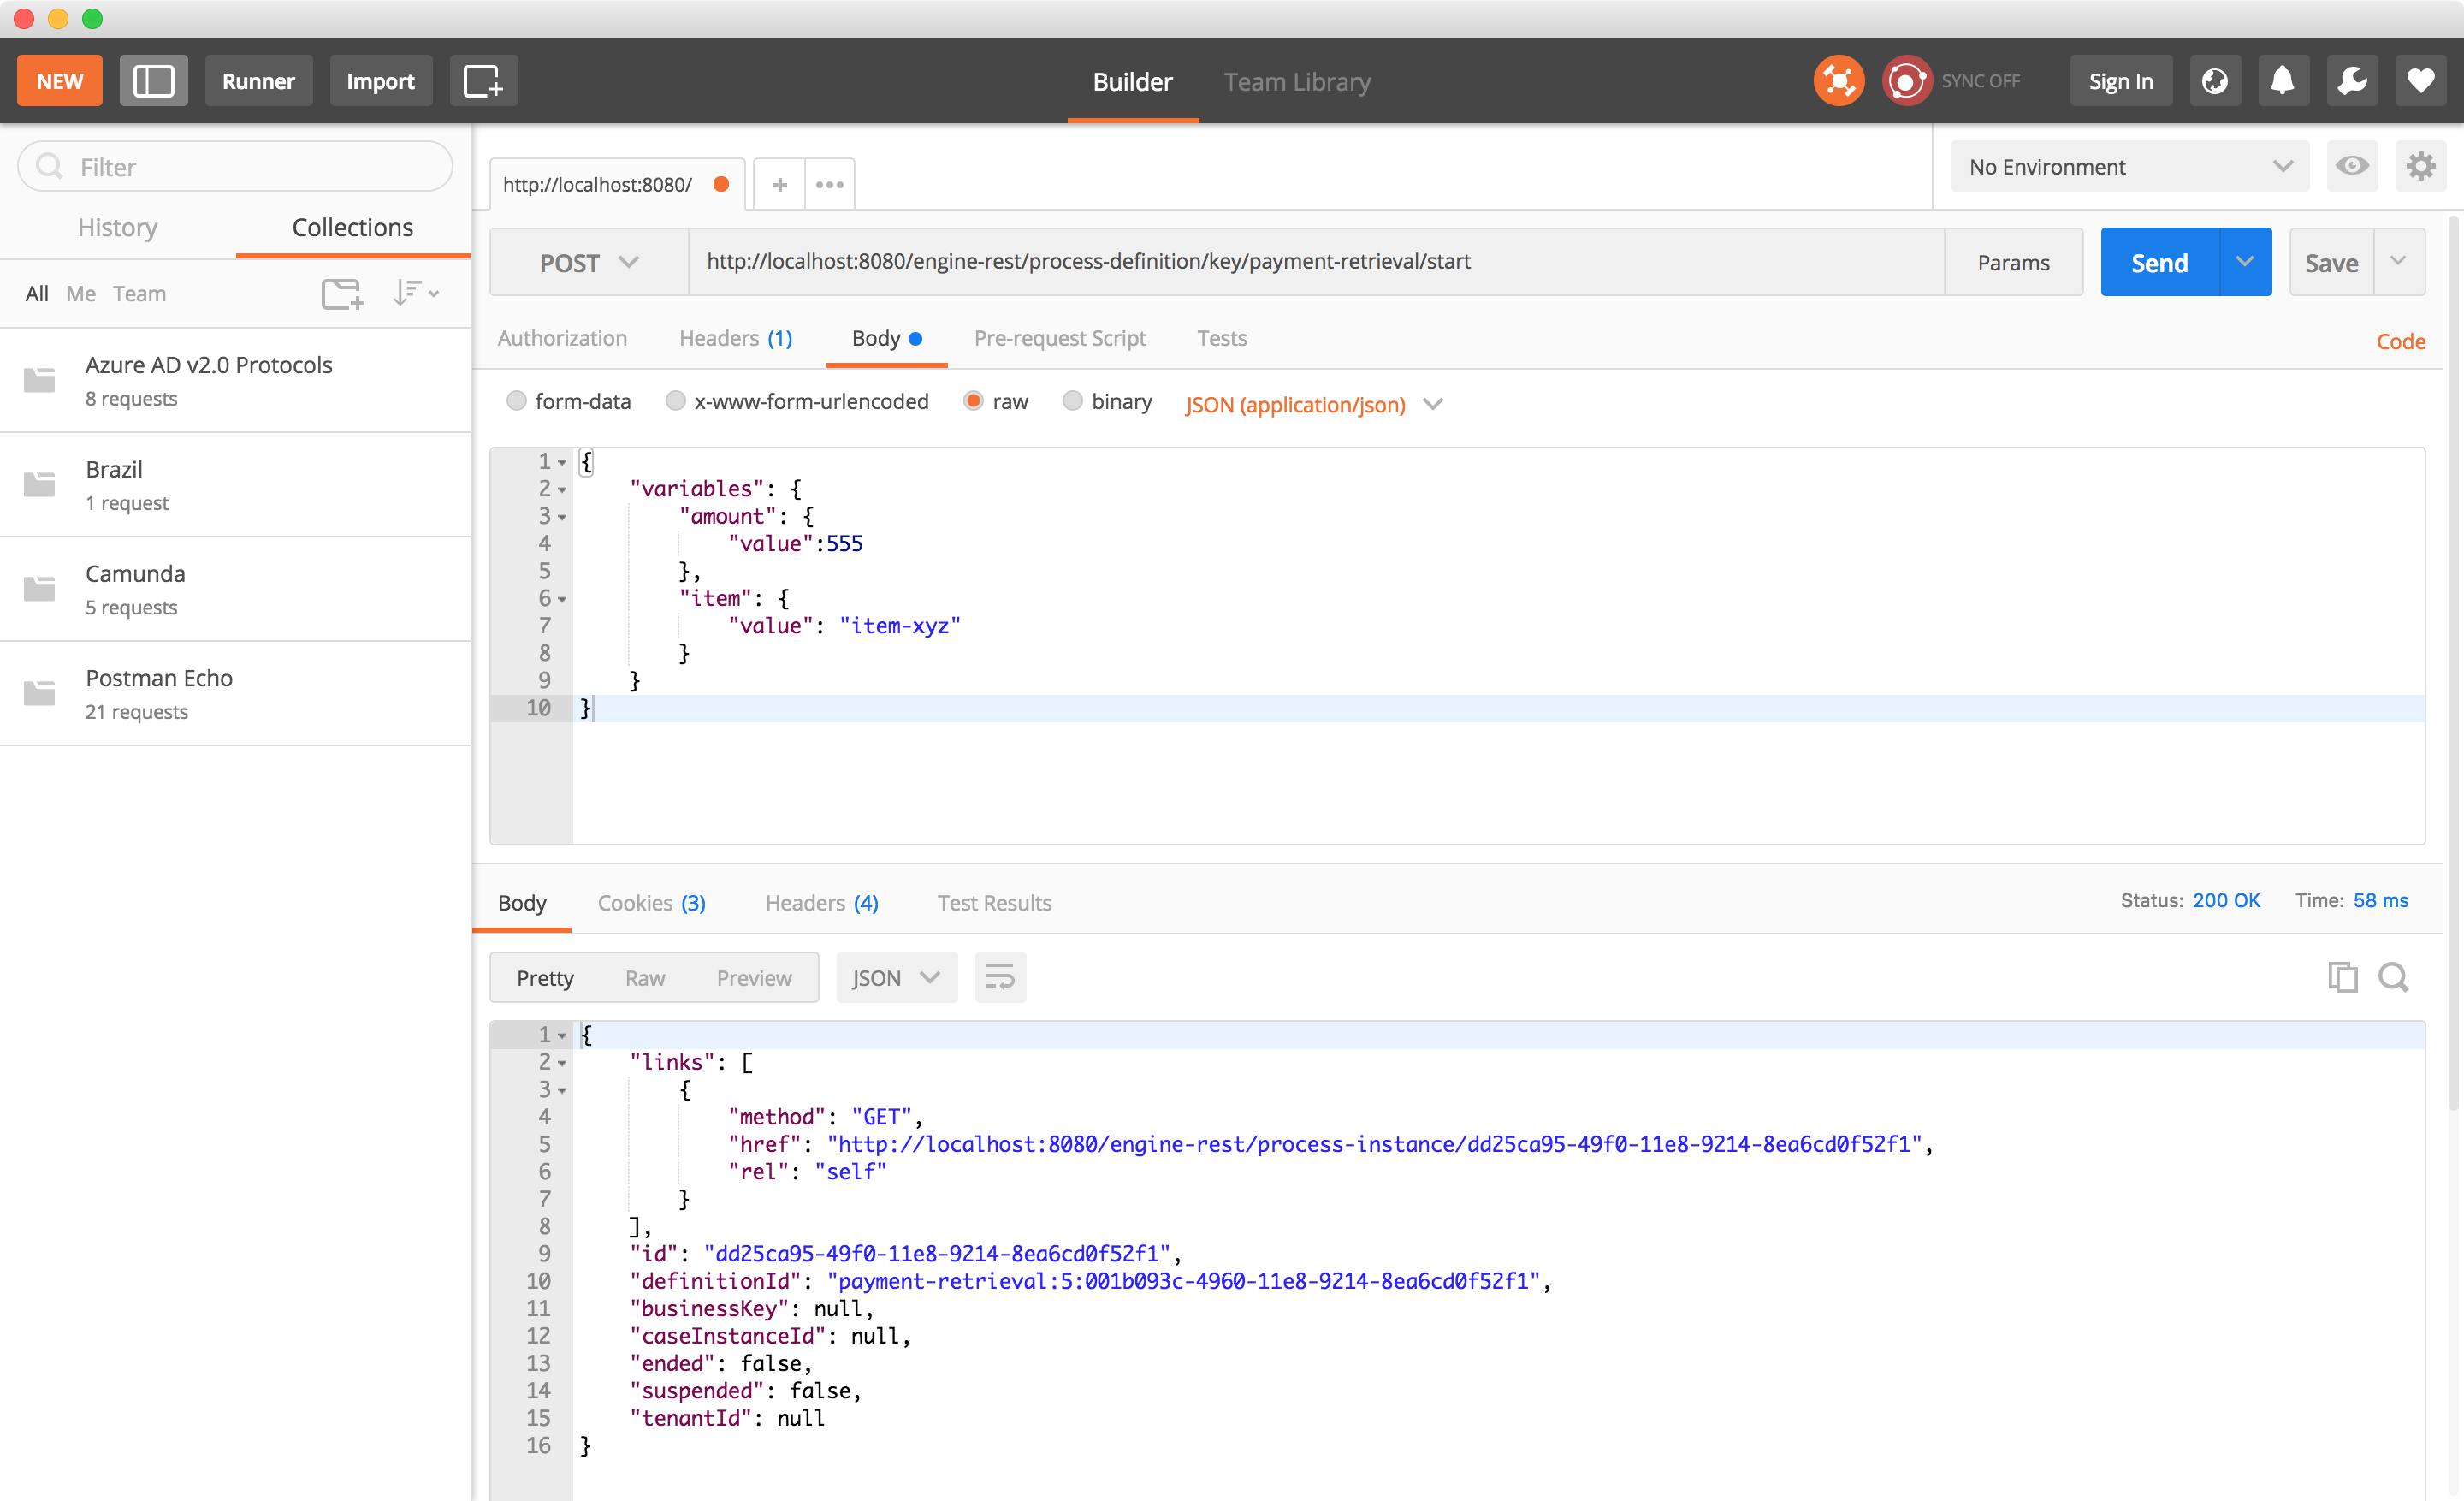Click the new collection folder icon
Viewport: 2464px width, 1501px height.
click(x=342, y=293)
